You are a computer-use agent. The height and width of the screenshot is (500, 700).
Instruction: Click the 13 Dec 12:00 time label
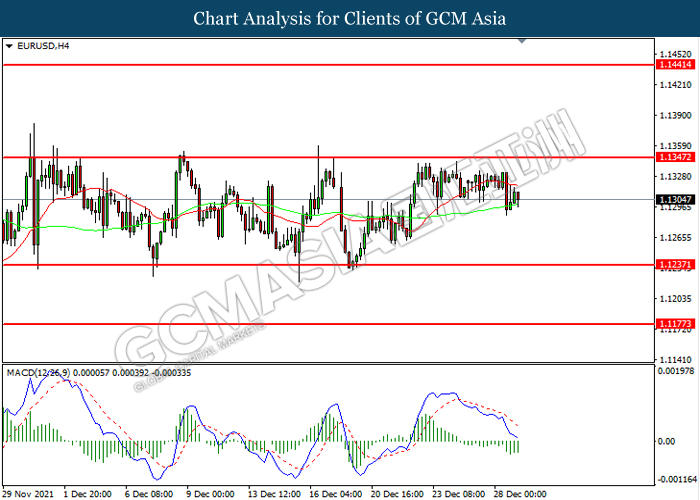pyautogui.click(x=274, y=494)
